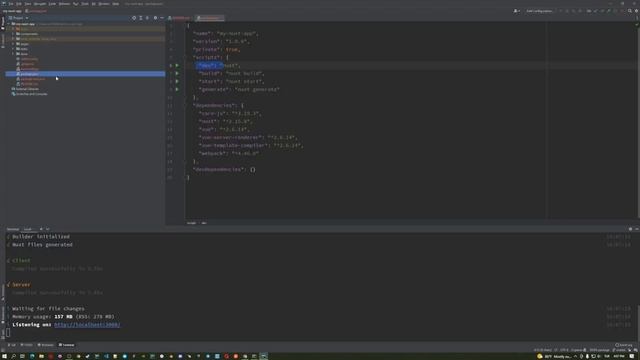Expand the static folder
640x360 pixels.
coord(13,49)
